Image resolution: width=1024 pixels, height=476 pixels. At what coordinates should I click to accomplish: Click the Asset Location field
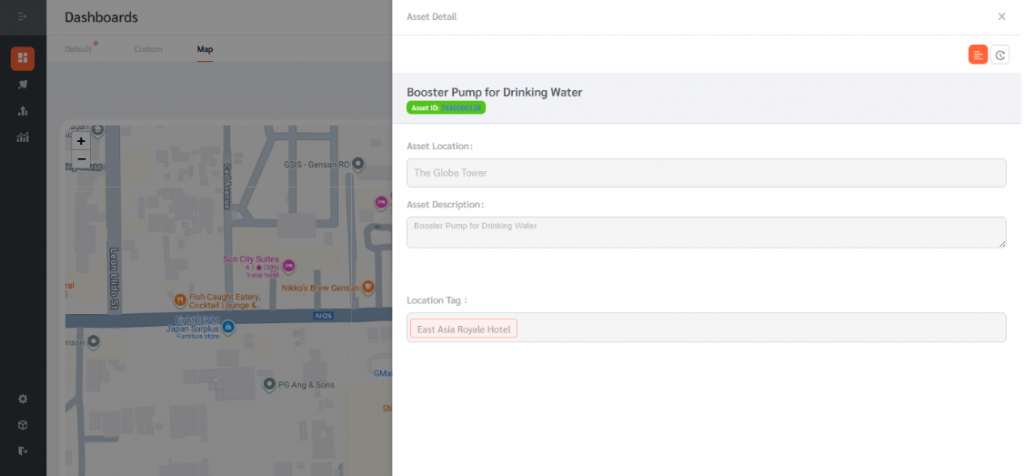pyautogui.click(x=706, y=173)
